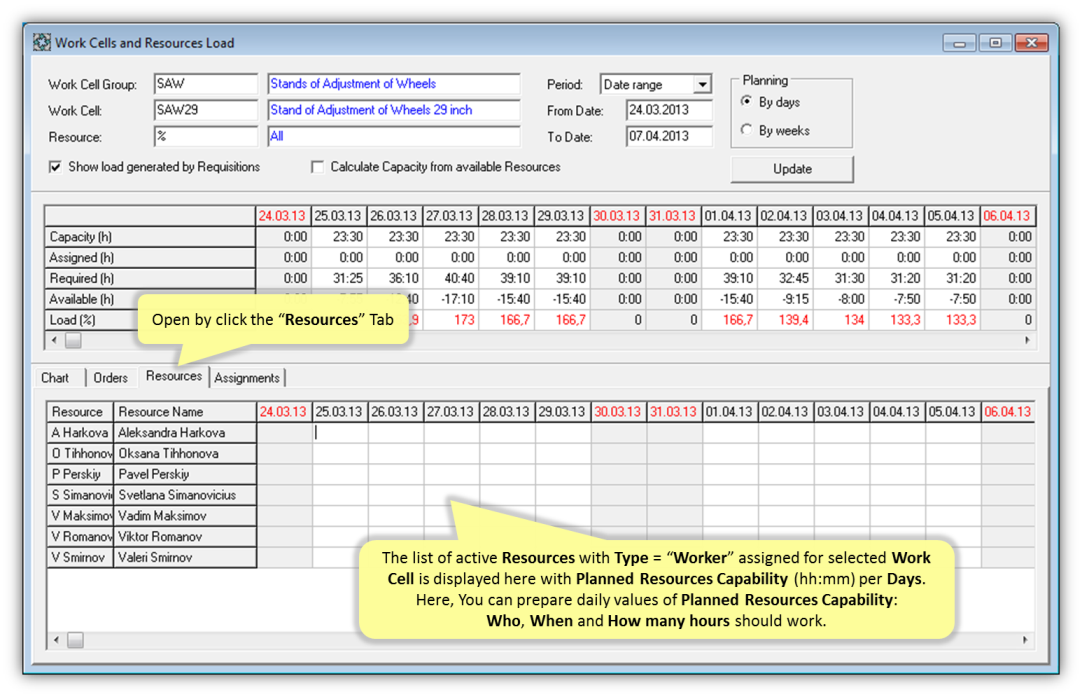Click Oksana Tihhonova's cell for 26.03.13
The image size is (1082, 697).
click(x=396, y=453)
